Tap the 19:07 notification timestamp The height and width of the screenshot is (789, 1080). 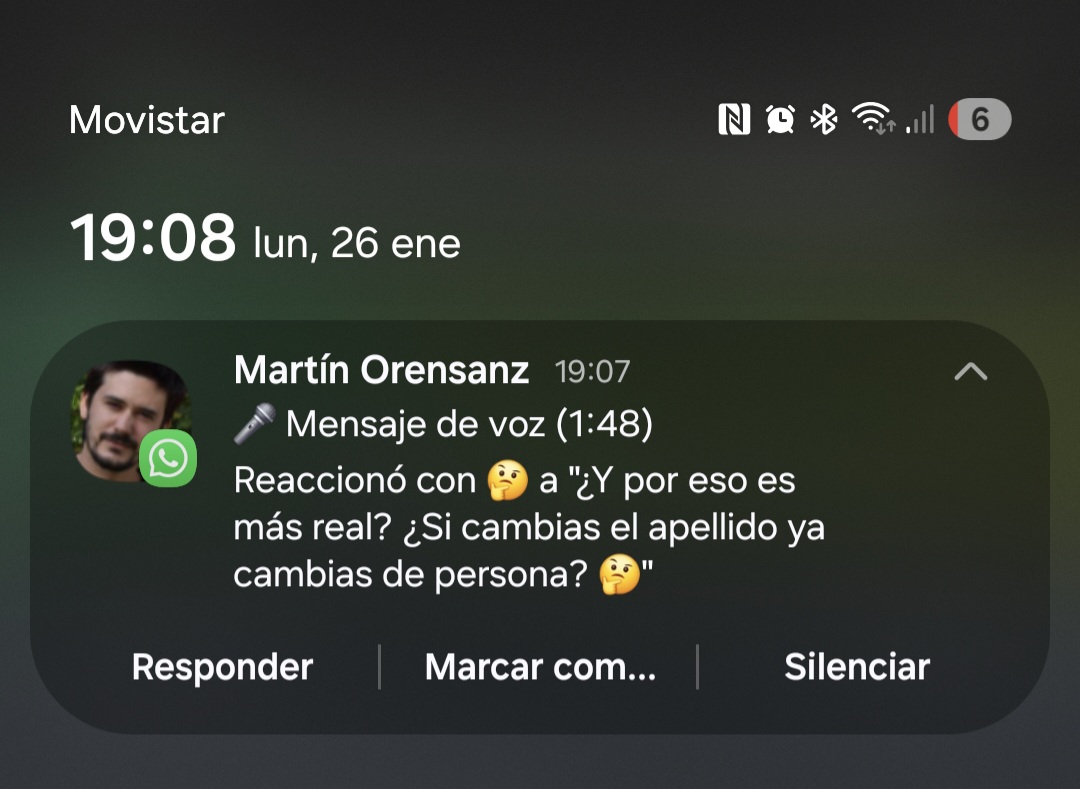[x=592, y=372]
